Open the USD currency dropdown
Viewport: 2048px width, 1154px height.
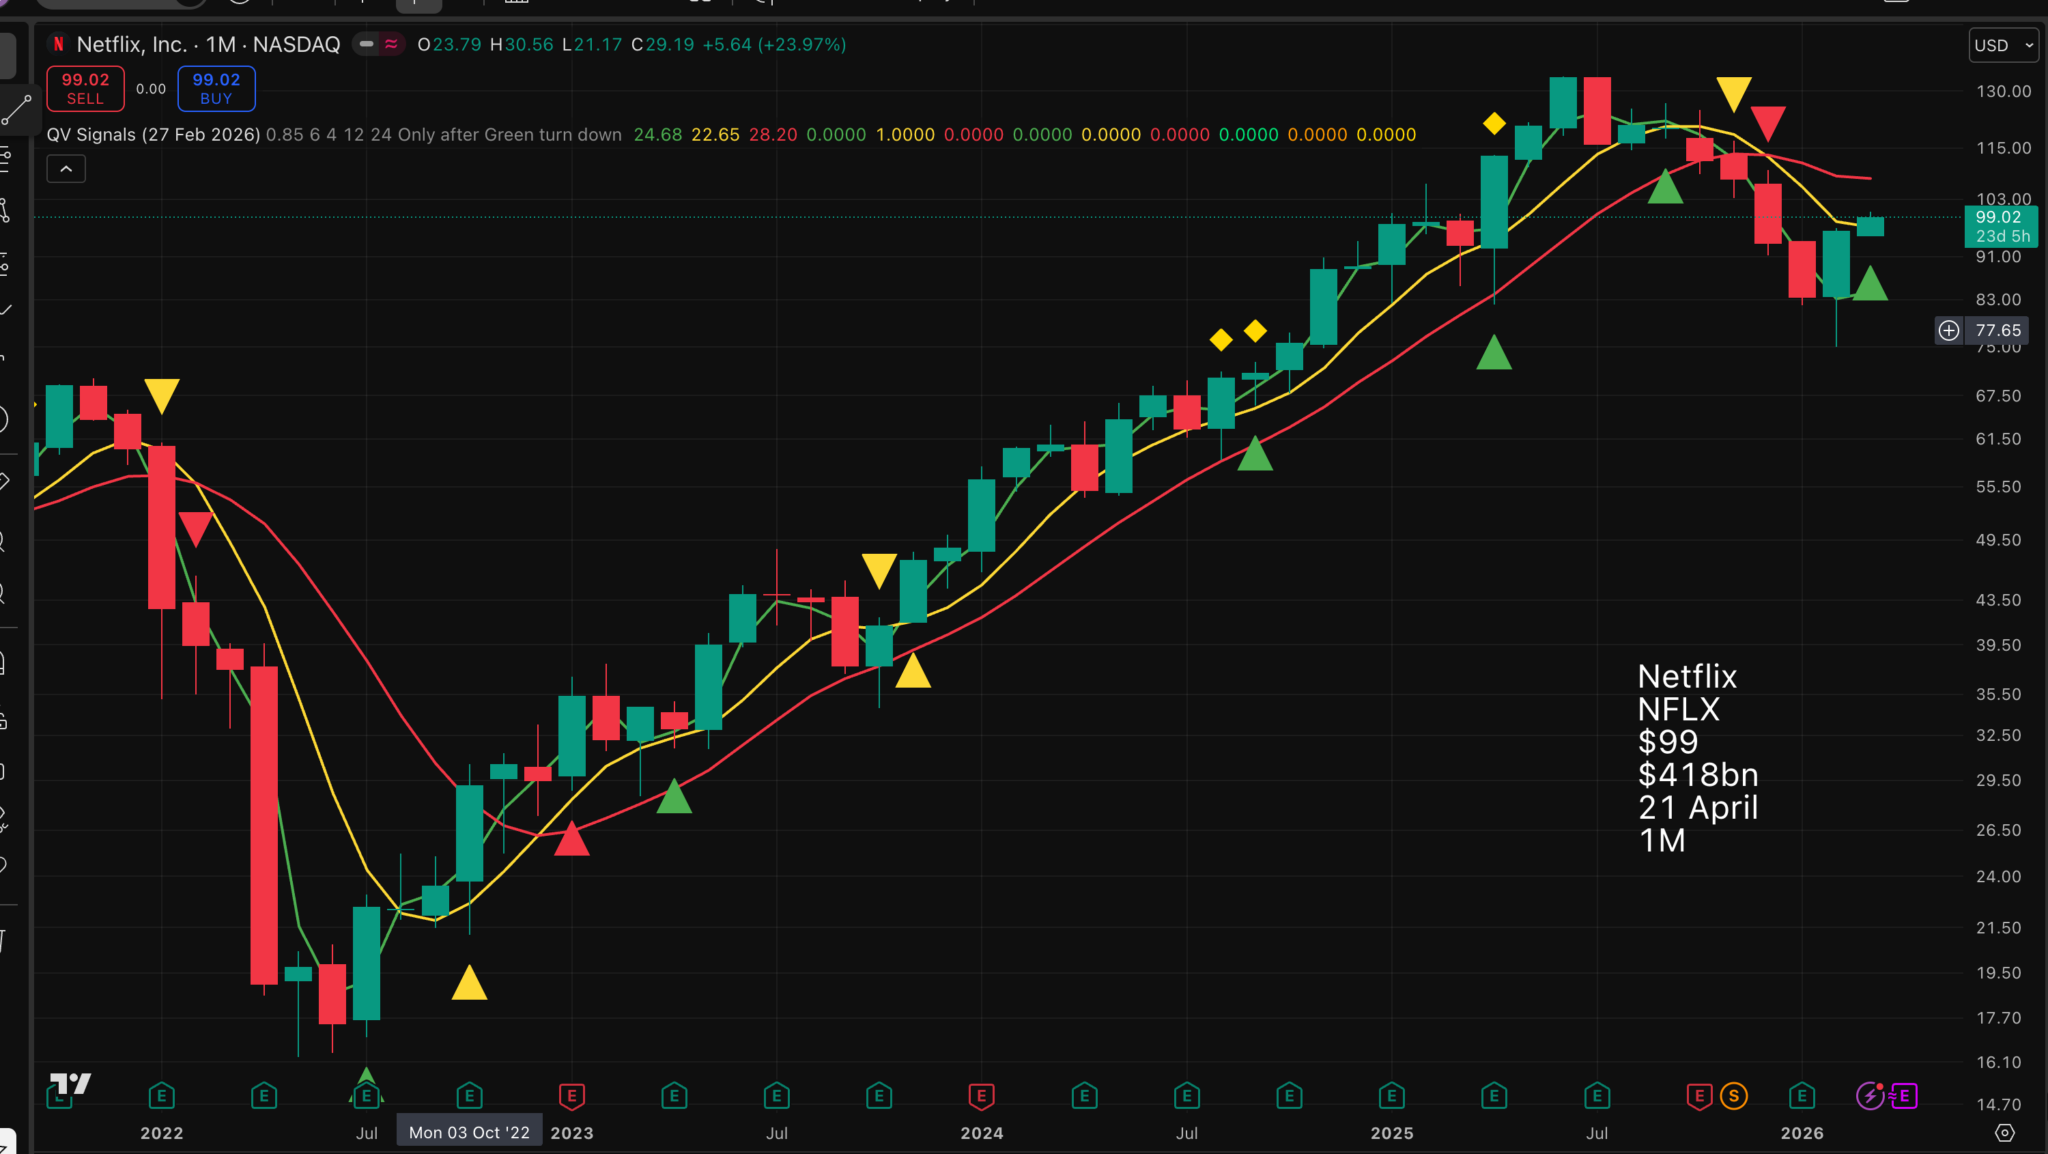2003,45
